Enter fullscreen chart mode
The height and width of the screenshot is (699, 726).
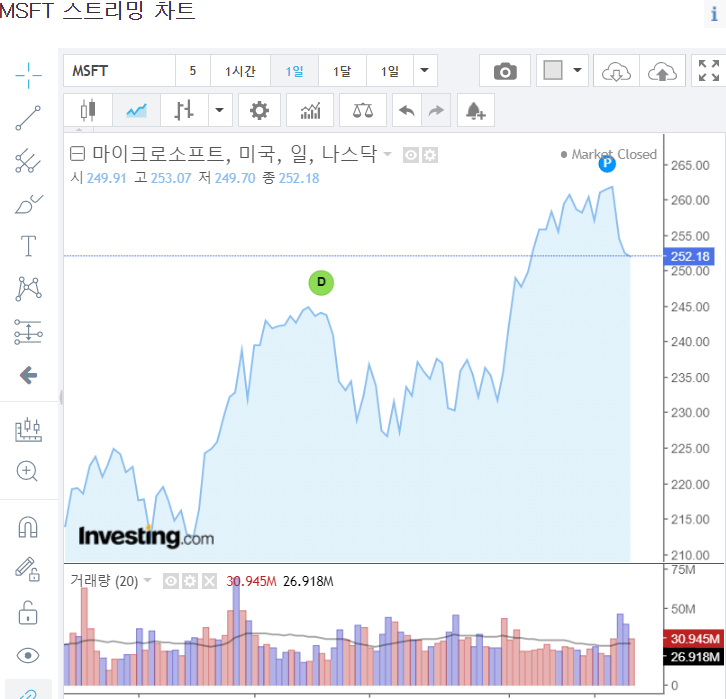[709, 71]
